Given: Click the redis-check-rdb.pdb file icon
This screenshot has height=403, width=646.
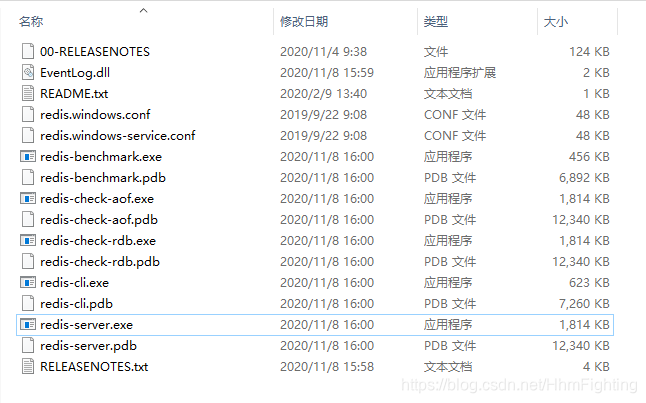Looking at the screenshot, I should (28, 262).
